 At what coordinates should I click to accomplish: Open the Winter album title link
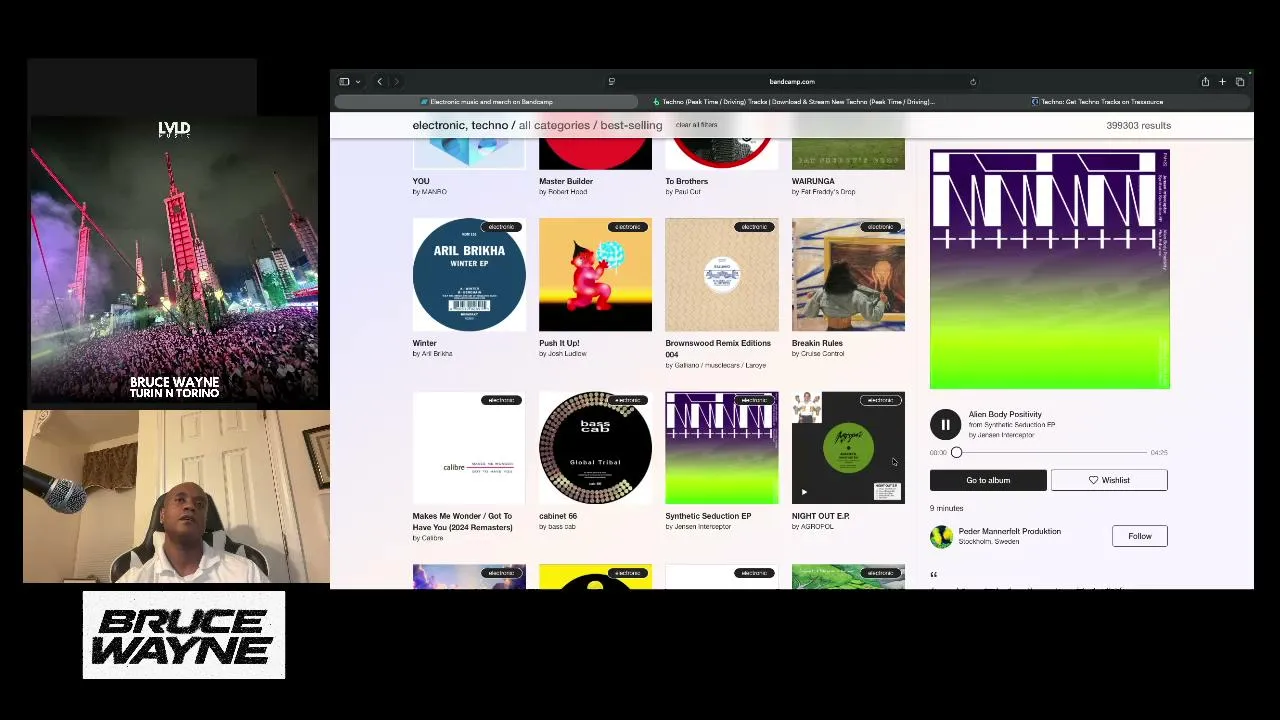(425, 343)
